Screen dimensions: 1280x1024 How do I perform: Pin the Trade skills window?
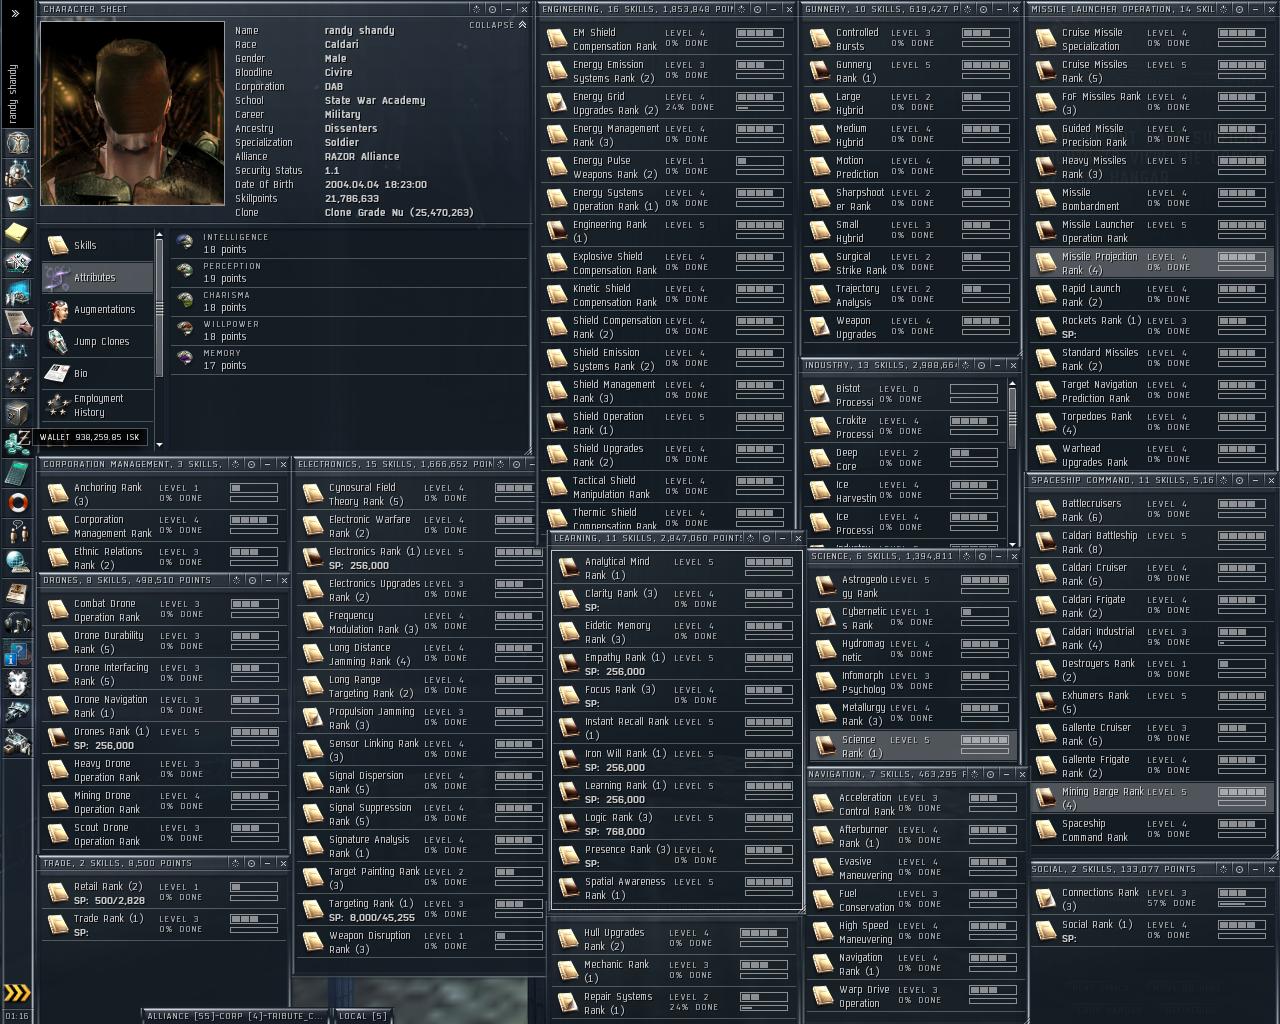(252, 863)
